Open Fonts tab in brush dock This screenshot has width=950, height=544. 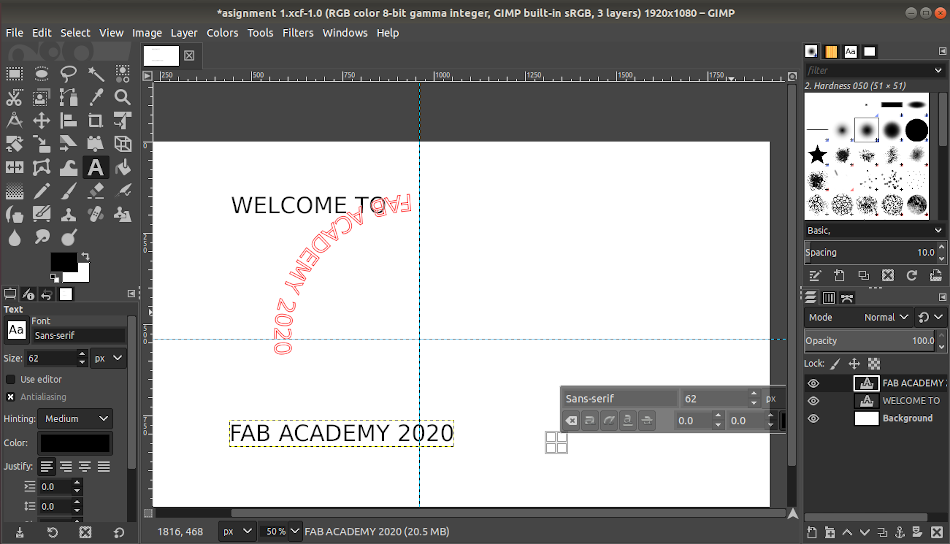coord(851,51)
